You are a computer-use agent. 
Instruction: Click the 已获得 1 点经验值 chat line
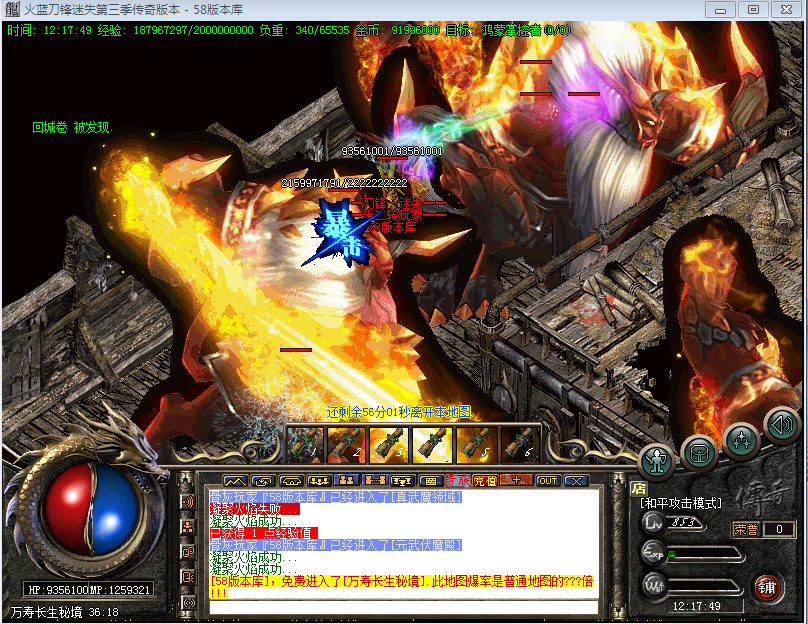(263, 533)
